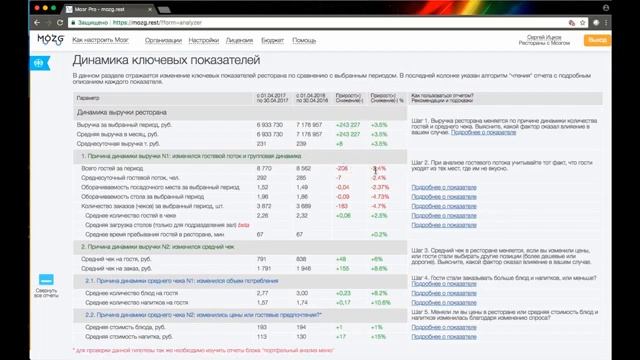Open details link for orders count row
The width and height of the screenshot is (640, 360).
pyautogui.click(x=444, y=206)
